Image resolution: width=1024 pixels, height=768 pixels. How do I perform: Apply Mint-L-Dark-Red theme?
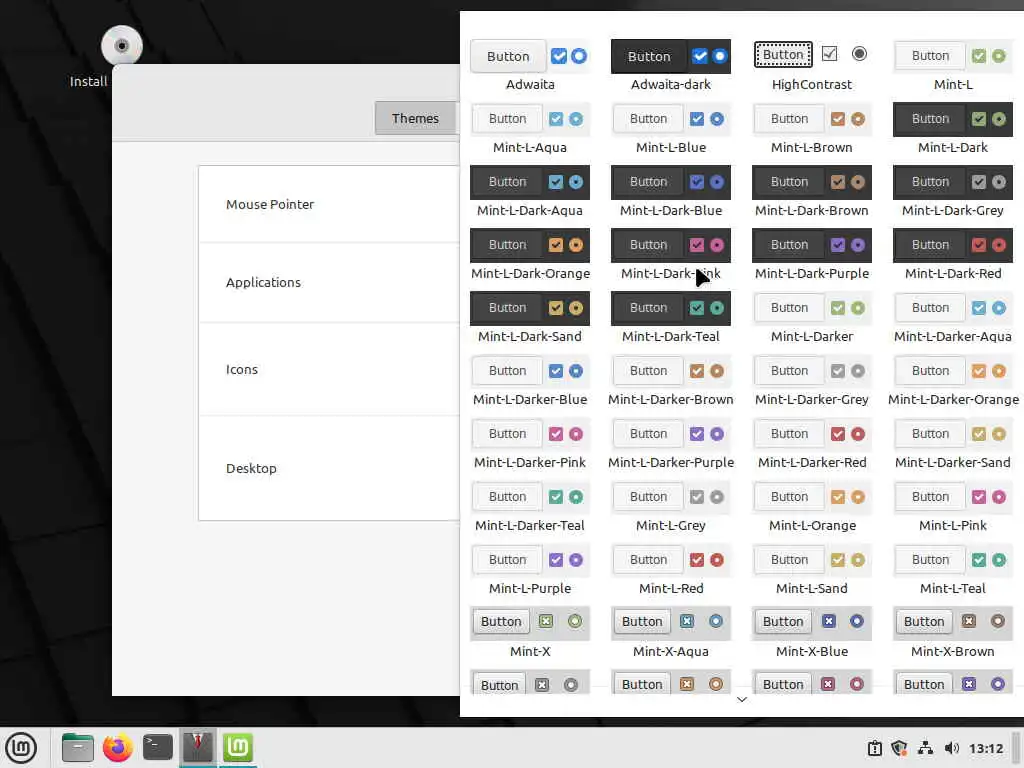pyautogui.click(x=953, y=255)
